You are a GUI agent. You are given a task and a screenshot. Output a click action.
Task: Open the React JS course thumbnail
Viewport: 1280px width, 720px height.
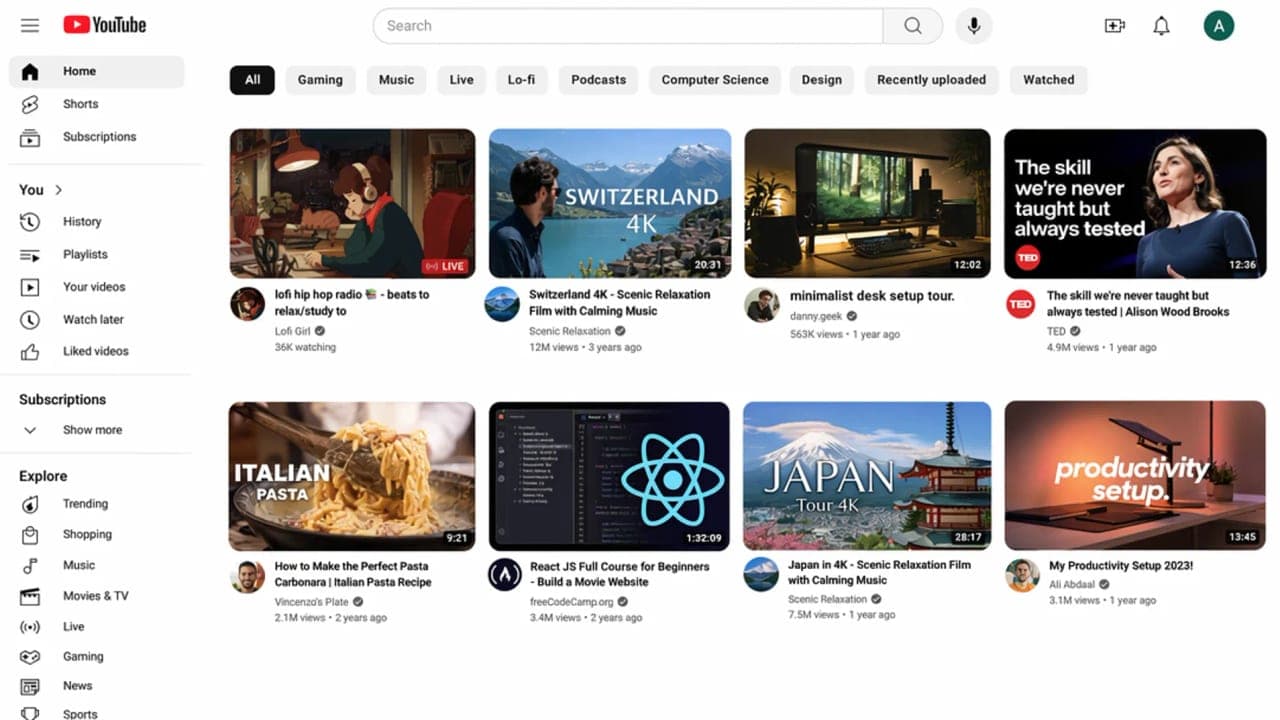coord(609,476)
